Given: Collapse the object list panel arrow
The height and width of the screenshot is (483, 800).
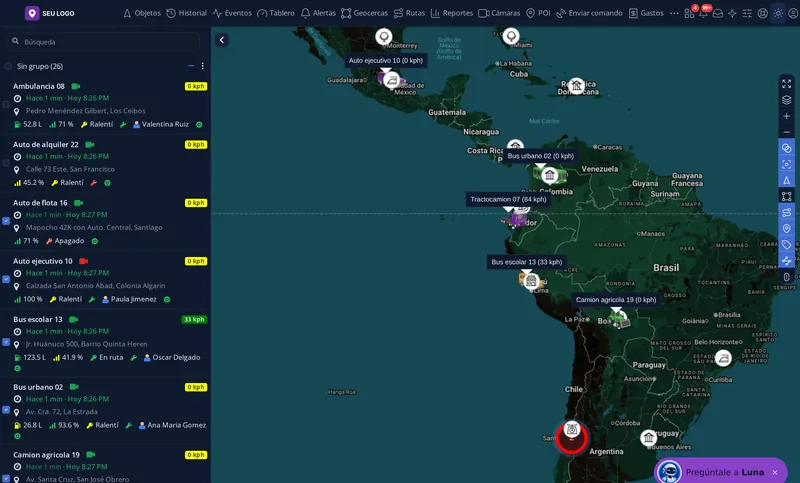Looking at the screenshot, I should [x=222, y=40].
